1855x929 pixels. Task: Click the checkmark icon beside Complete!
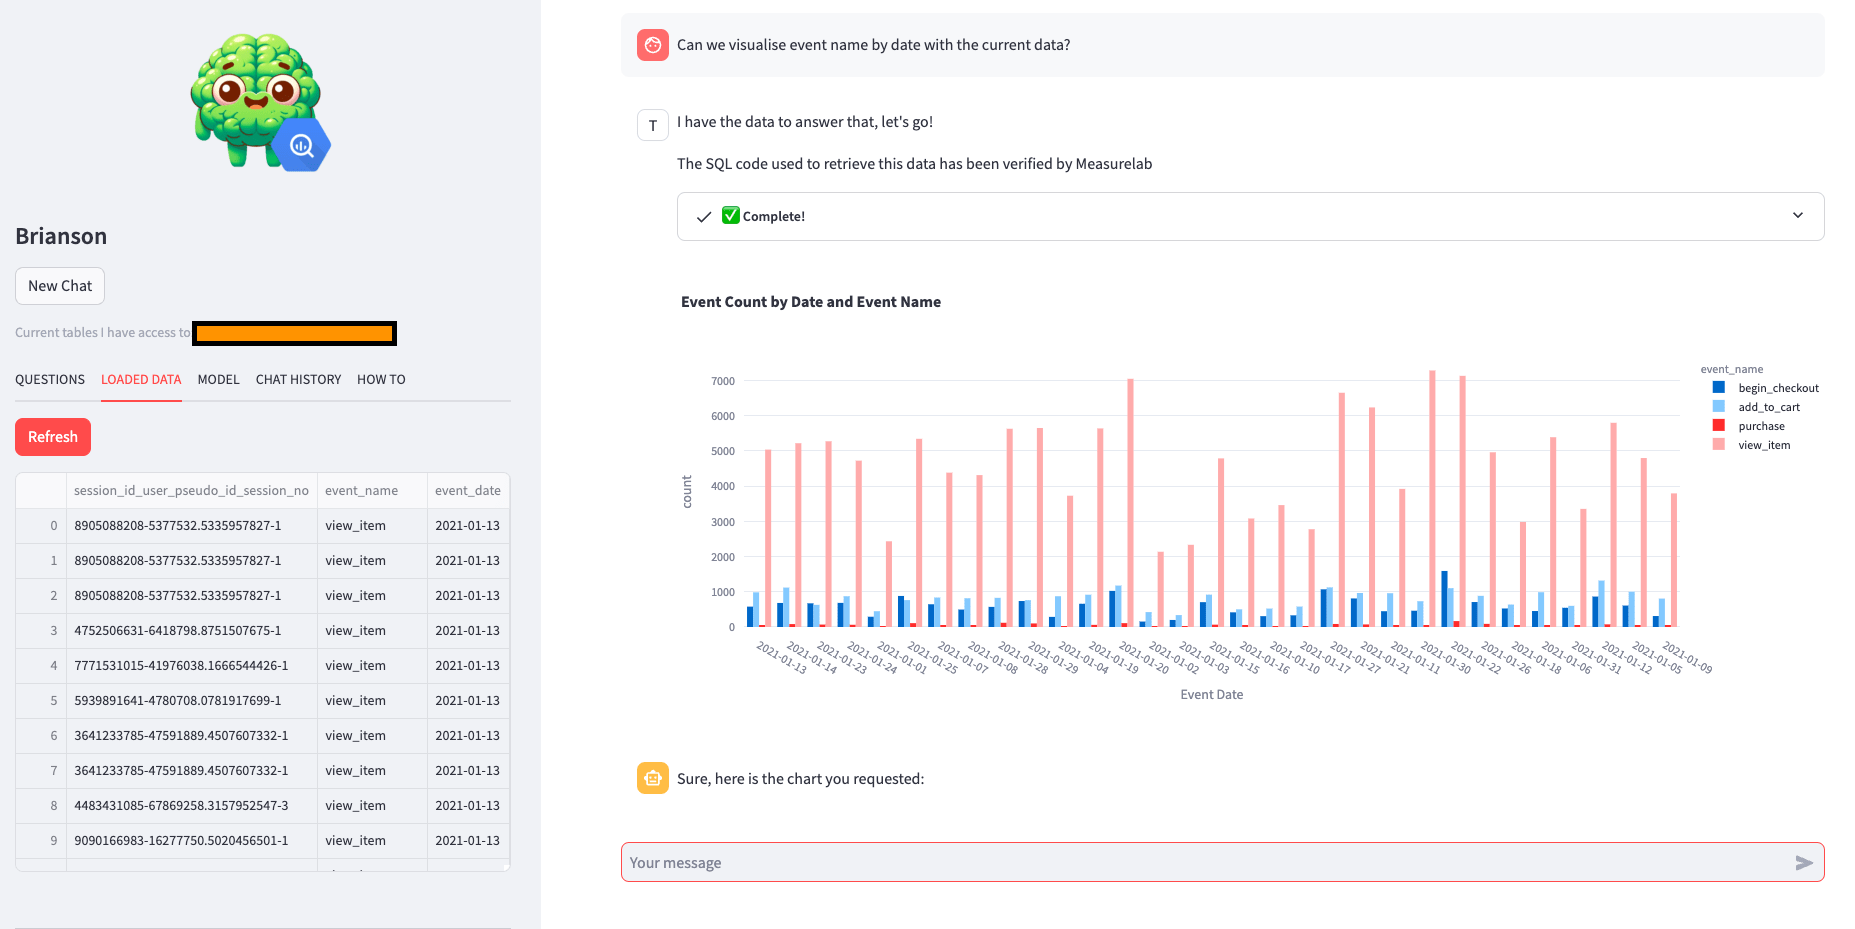tap(704, 217)
